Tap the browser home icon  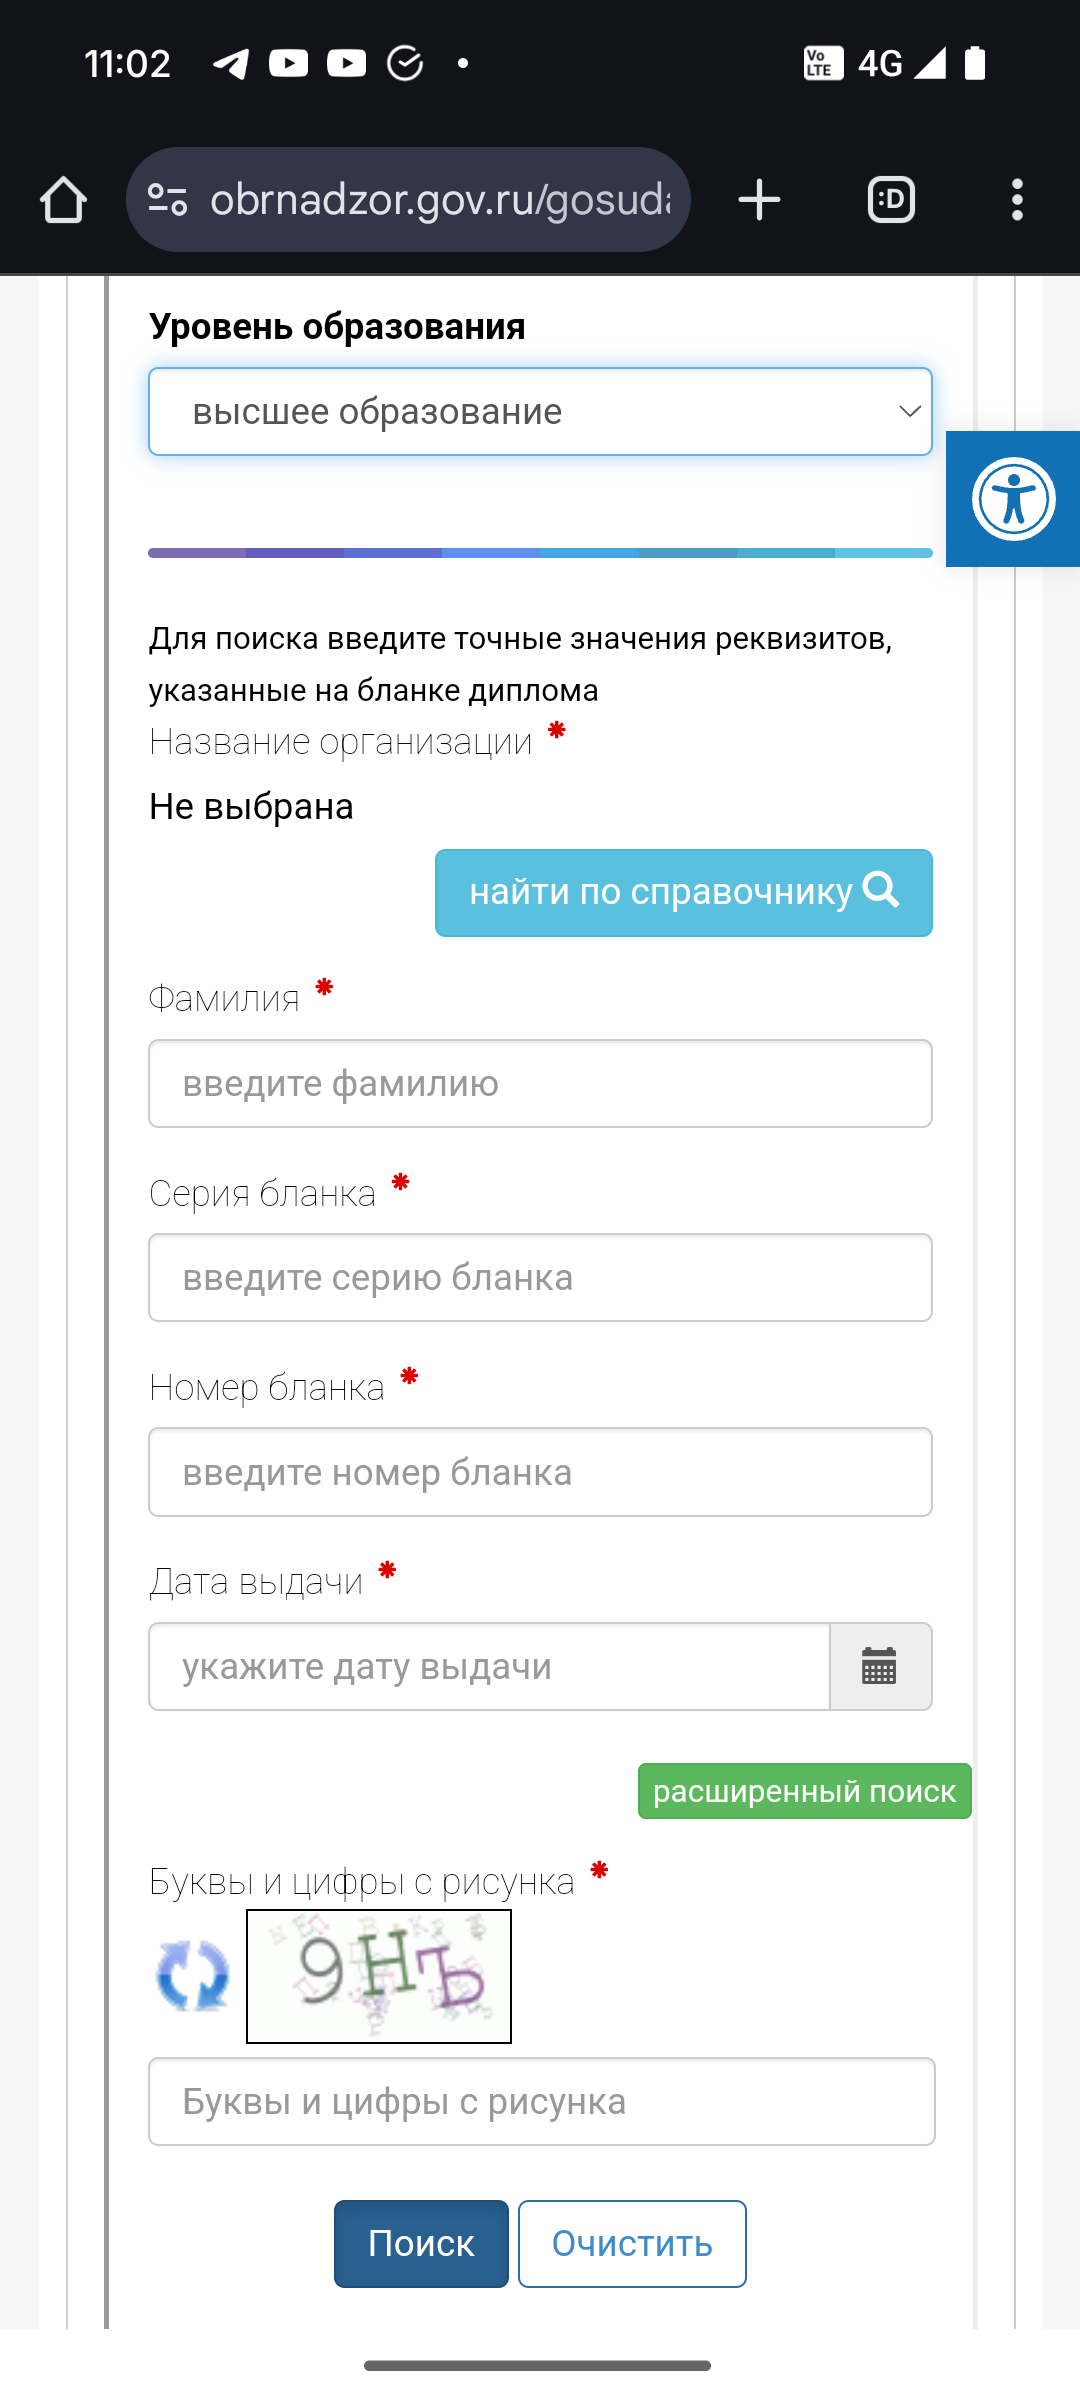pos(63,200)
